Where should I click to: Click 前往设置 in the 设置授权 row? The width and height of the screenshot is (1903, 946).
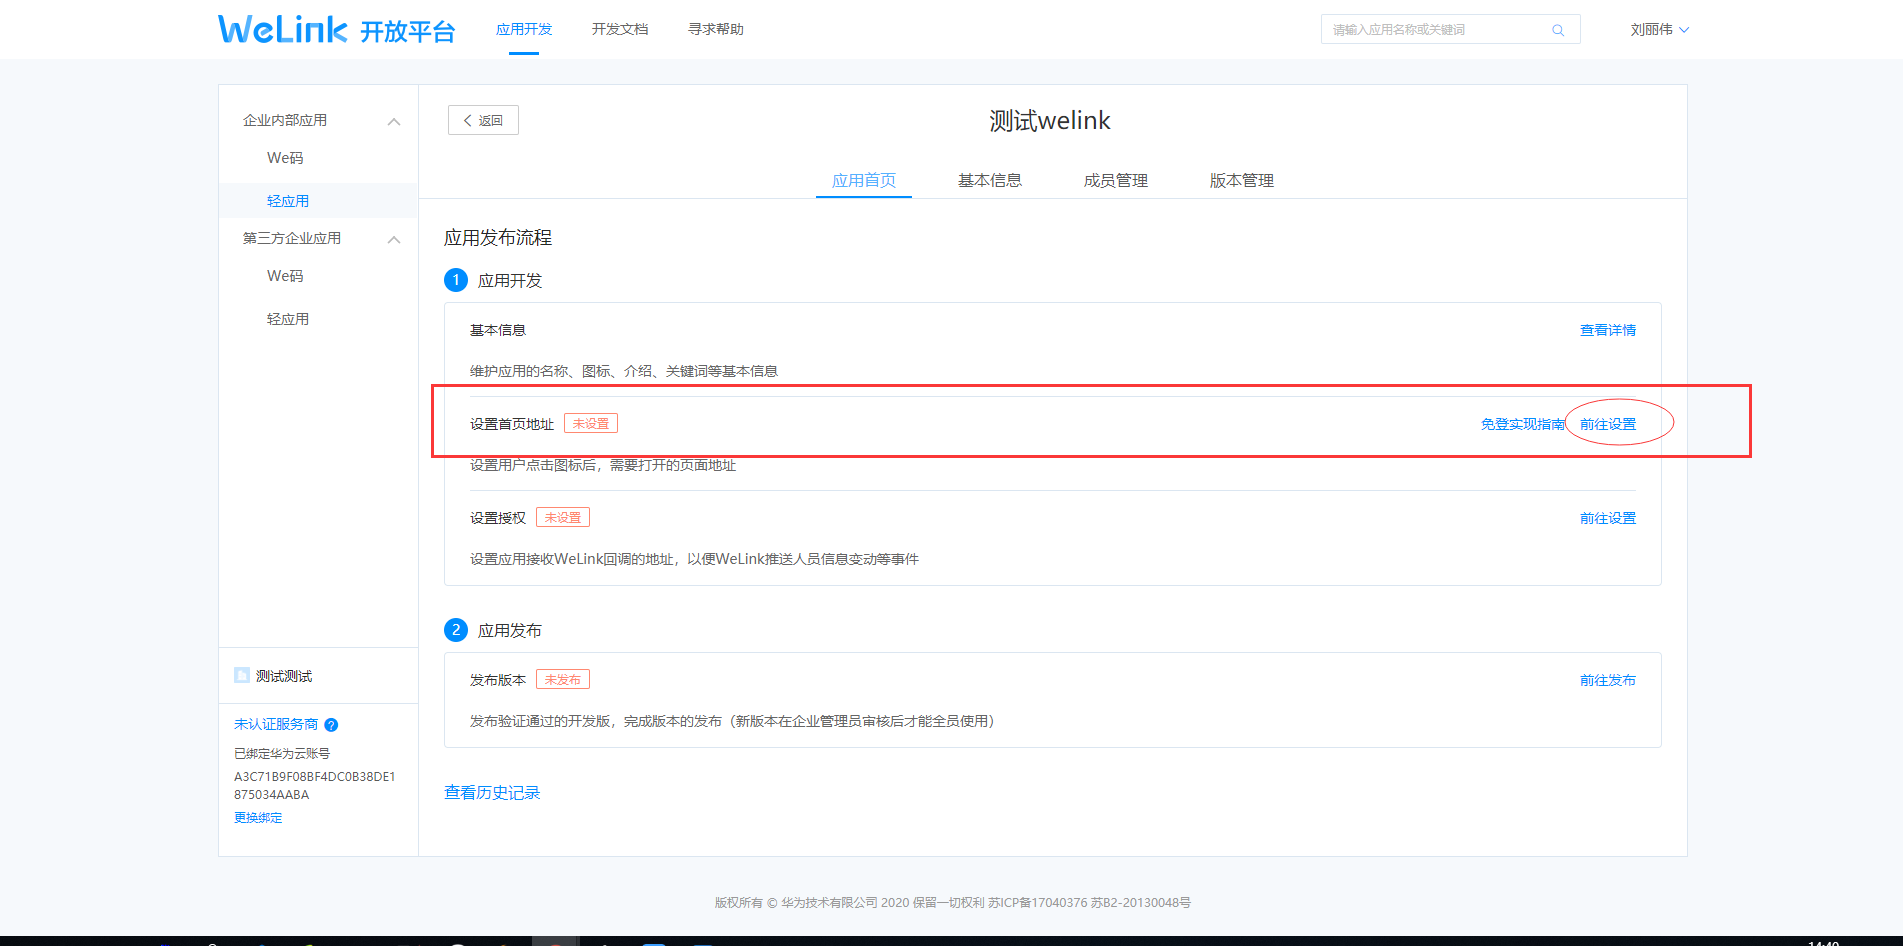pyautogui.click(x=1608, y=518)
